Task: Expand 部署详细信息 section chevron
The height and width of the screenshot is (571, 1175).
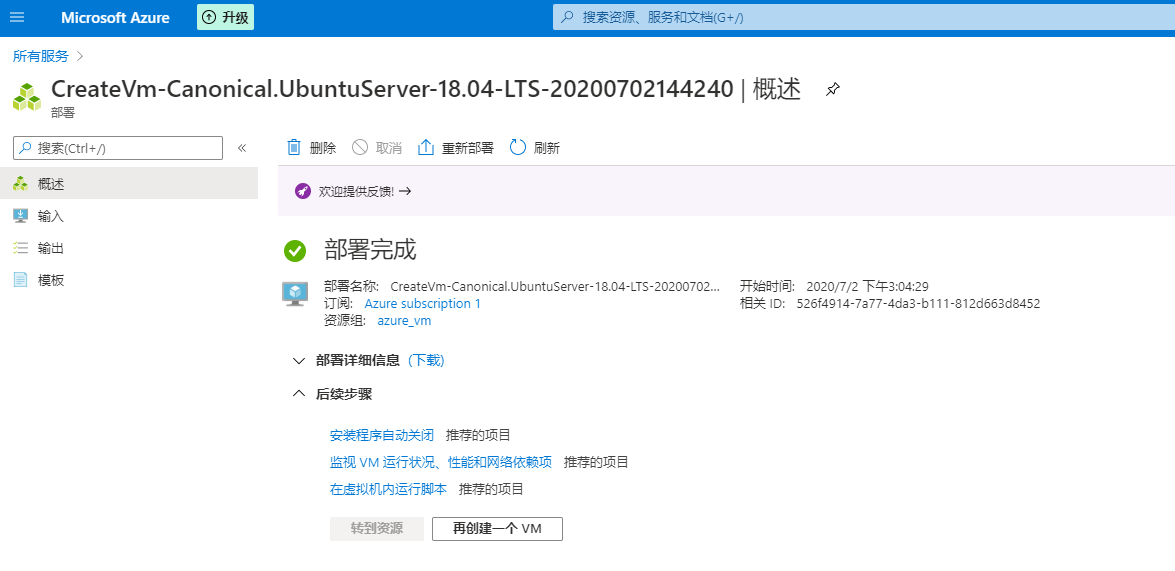Action: [299, 360]
